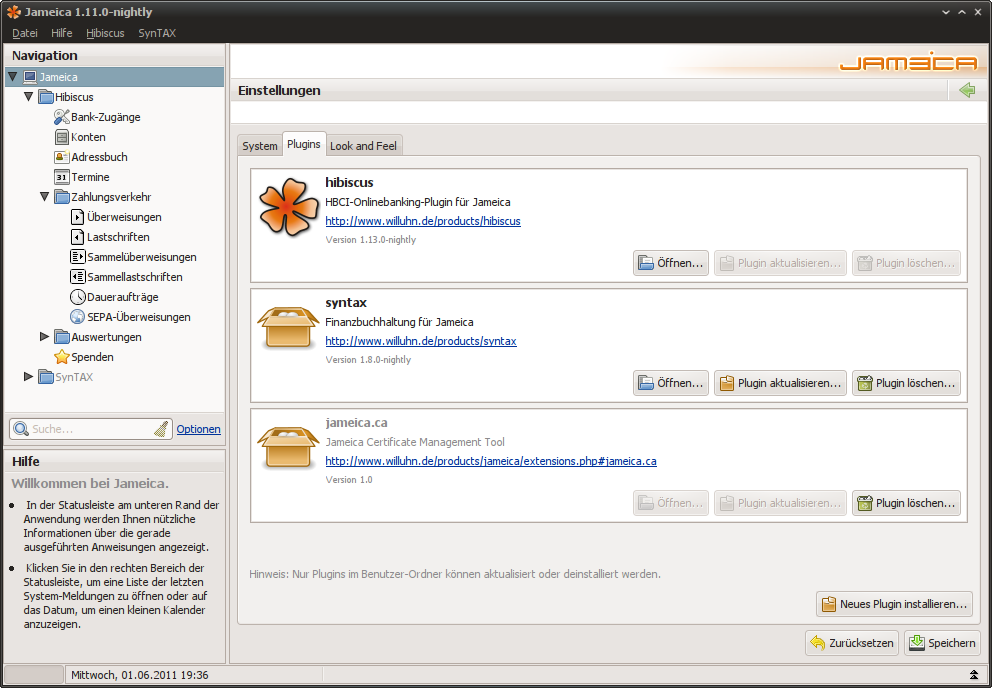992x688 pixels.
Task: Expand the SynTAX tree node
Action: click(x=28, y=377)
